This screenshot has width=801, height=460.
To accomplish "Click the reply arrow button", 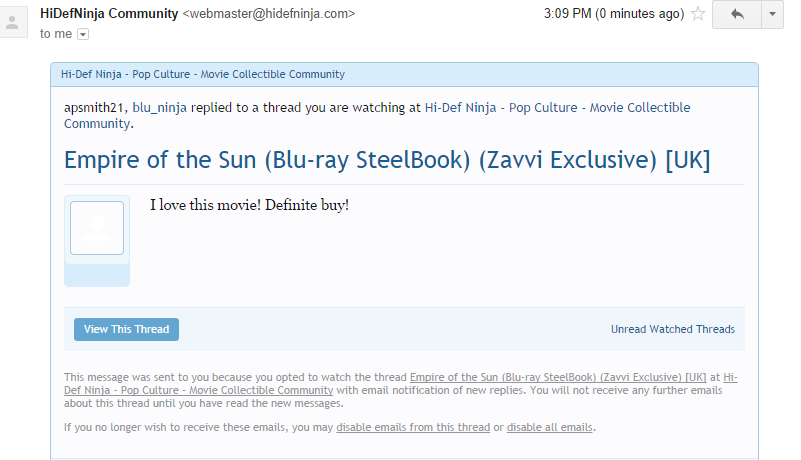I will (x=737, y=14).
